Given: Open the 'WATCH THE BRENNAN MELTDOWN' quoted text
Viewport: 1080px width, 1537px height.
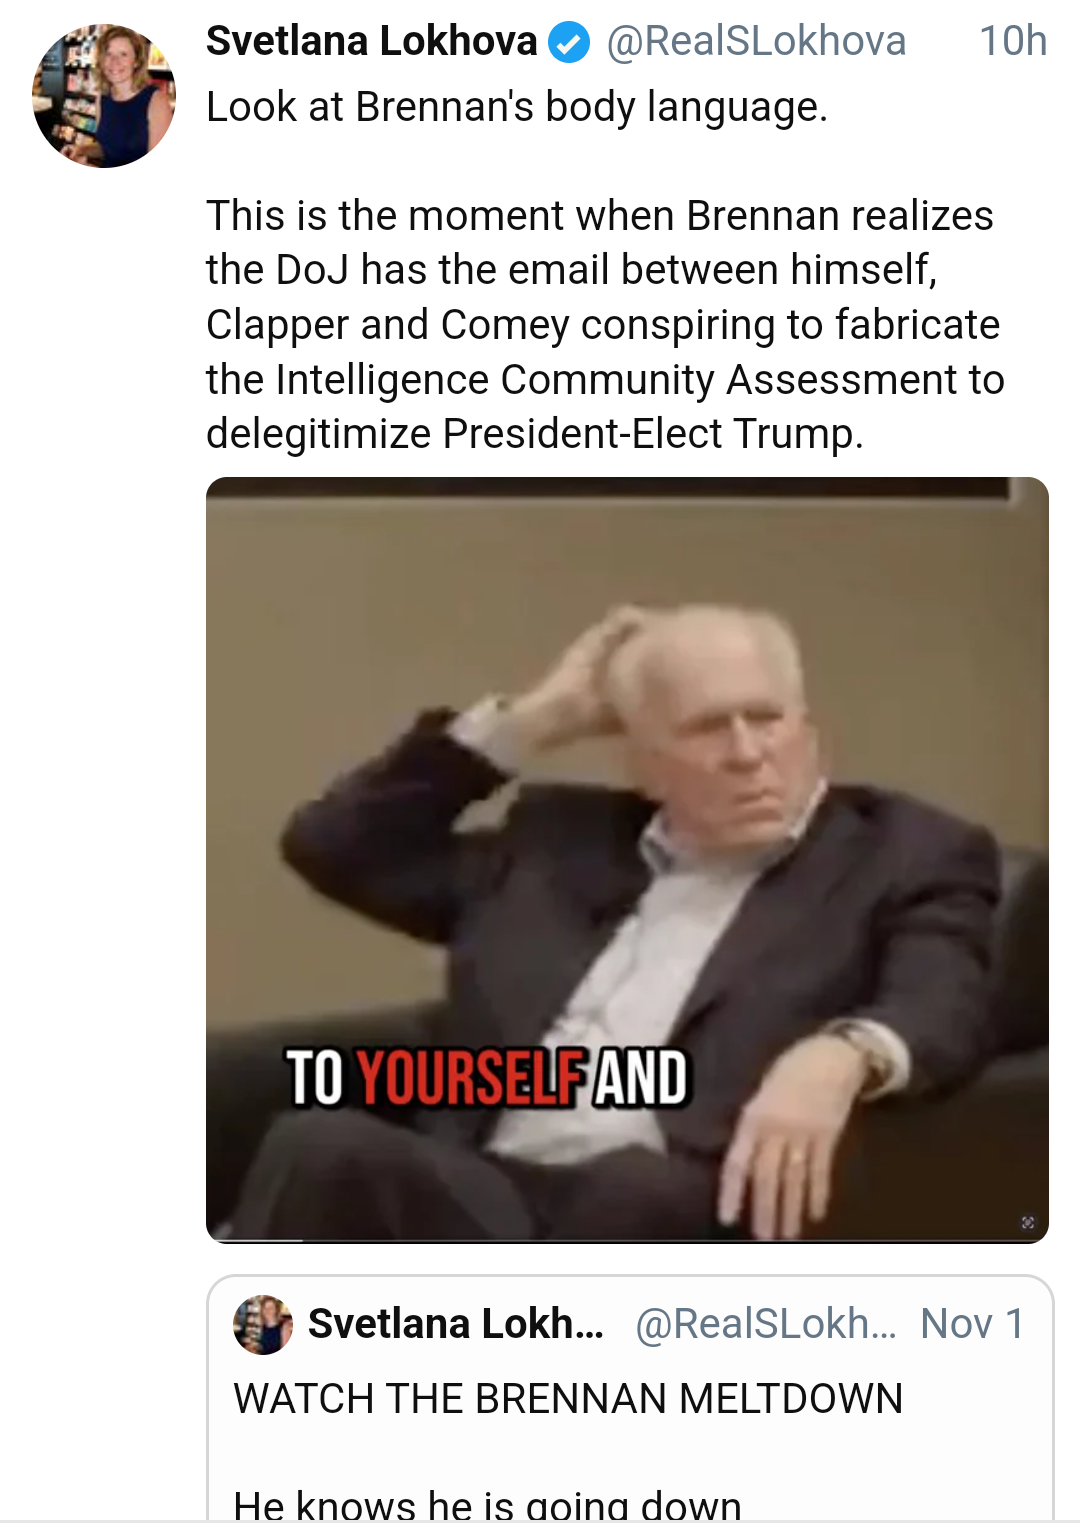Looking at the screenshot, I should pos(568,1399).
